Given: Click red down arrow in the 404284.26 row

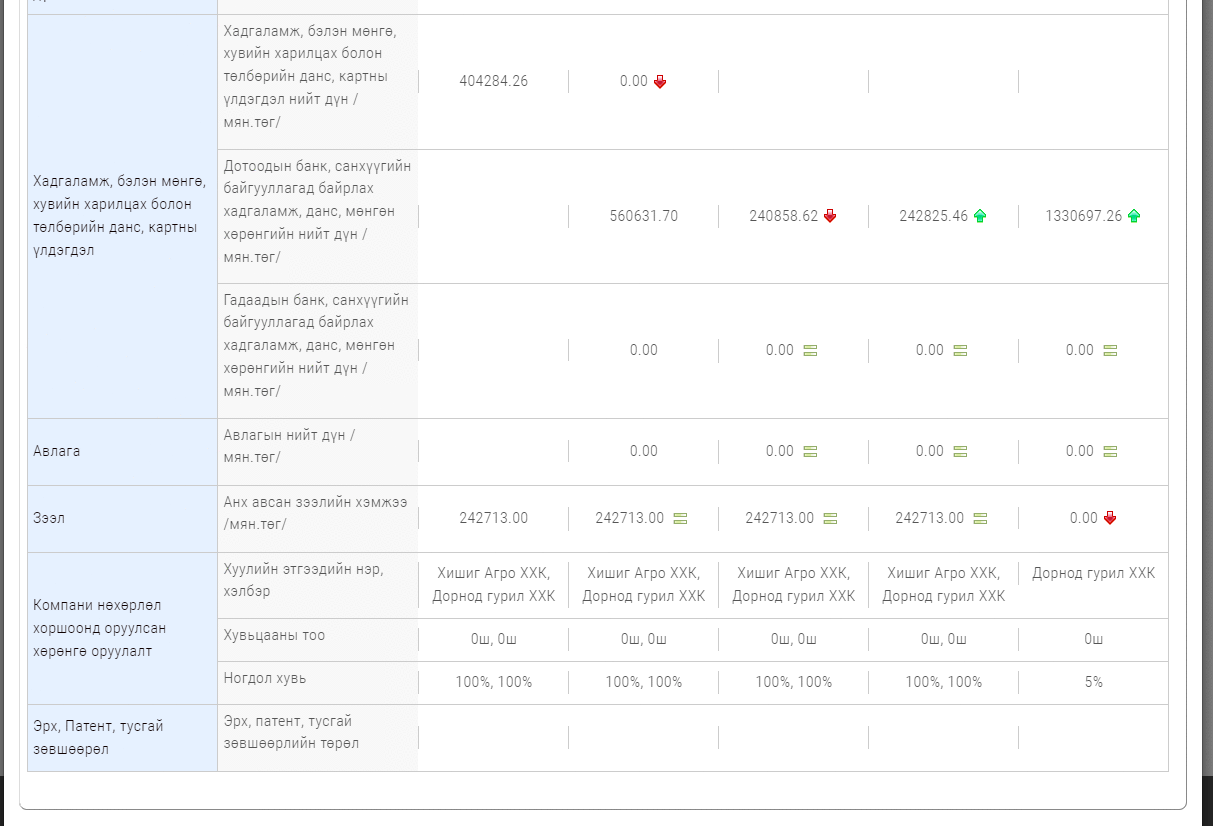Looking at the screenshot, I should 660,82.
